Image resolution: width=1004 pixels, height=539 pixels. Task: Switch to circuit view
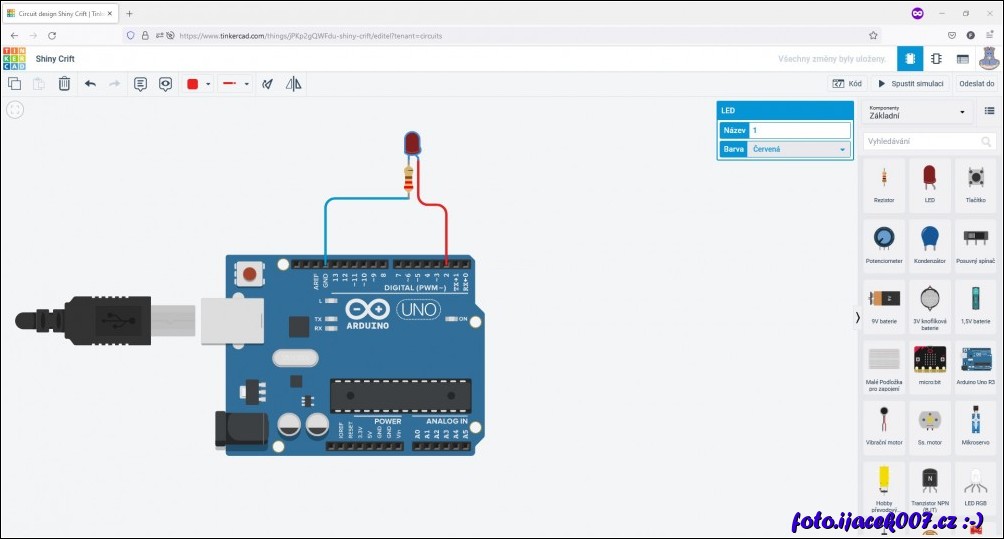[910, 59]
